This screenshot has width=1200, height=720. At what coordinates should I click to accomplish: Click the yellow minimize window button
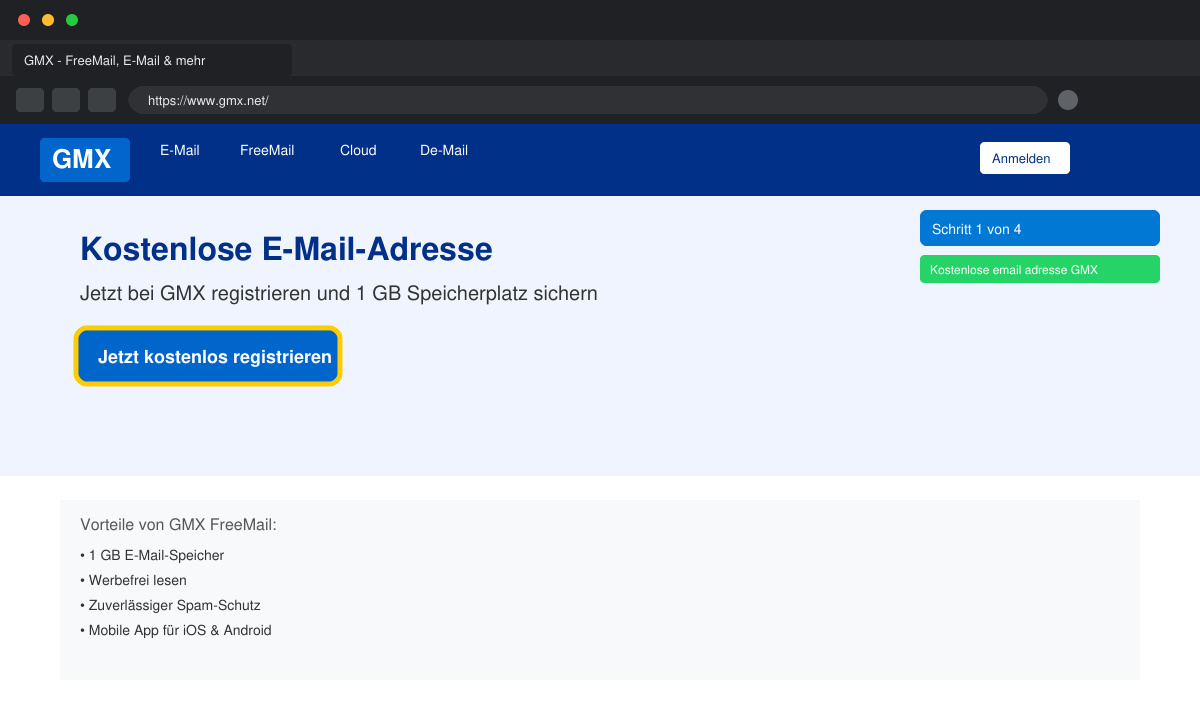click(48, 20)
